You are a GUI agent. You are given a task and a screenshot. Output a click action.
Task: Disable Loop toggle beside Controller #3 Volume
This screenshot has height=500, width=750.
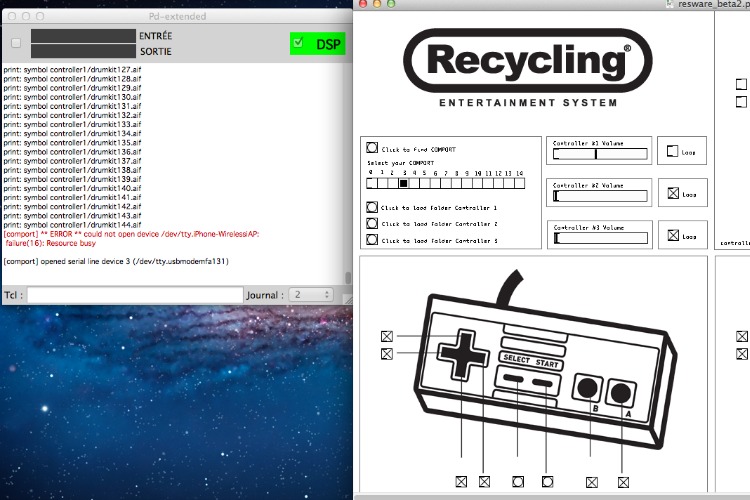[673, 235]
